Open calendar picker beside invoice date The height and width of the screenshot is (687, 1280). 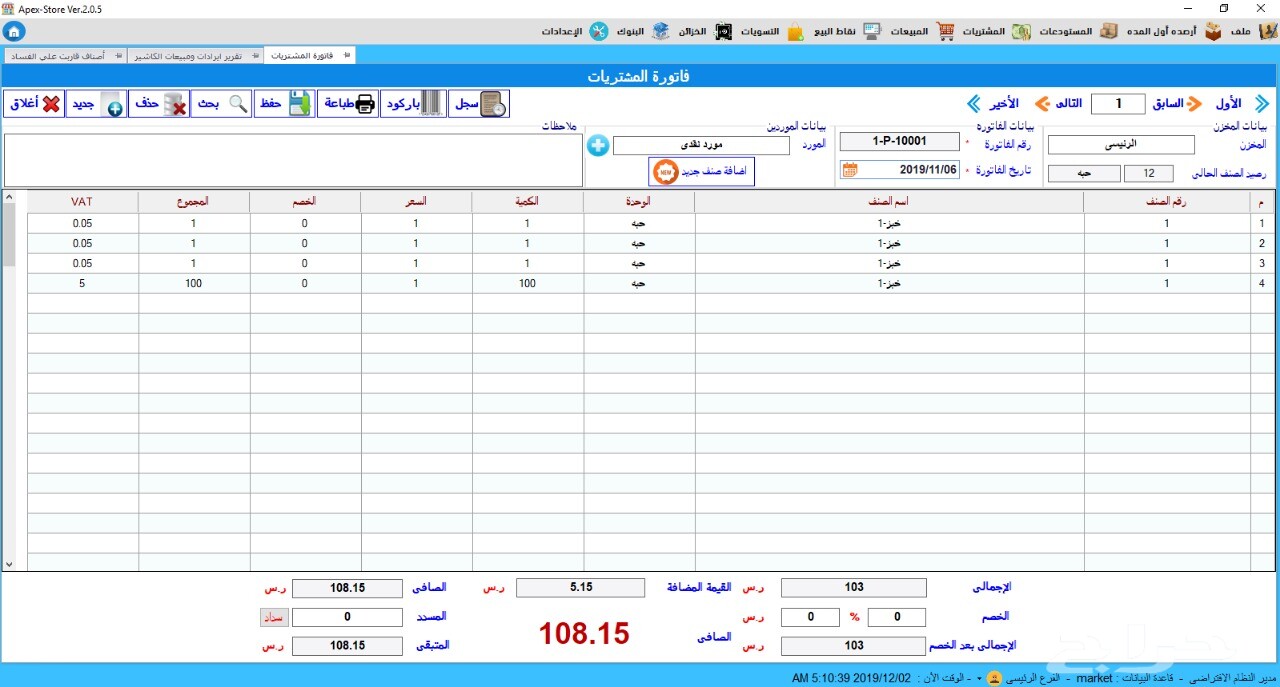(x=849, y=170)
